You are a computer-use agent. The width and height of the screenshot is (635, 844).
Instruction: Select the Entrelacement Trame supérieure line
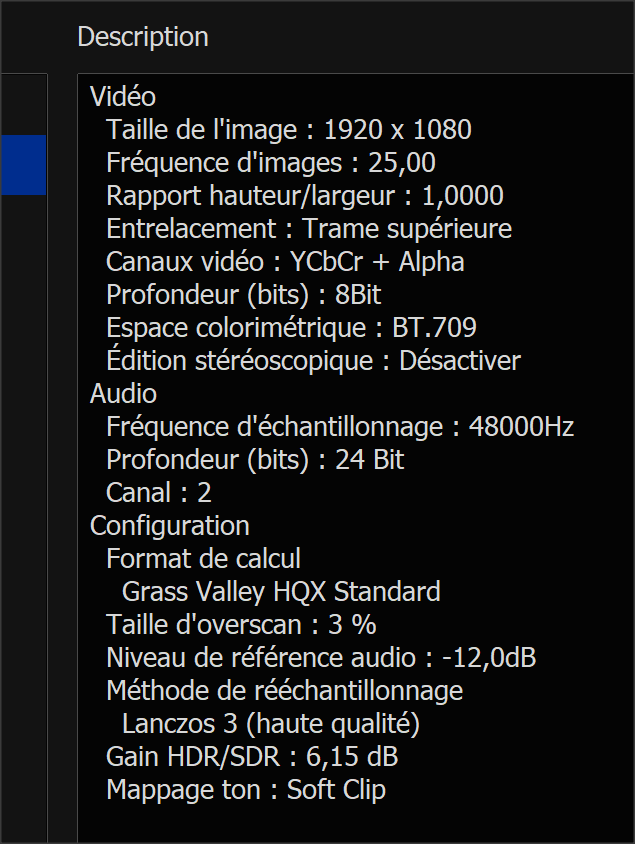(308, 229)
